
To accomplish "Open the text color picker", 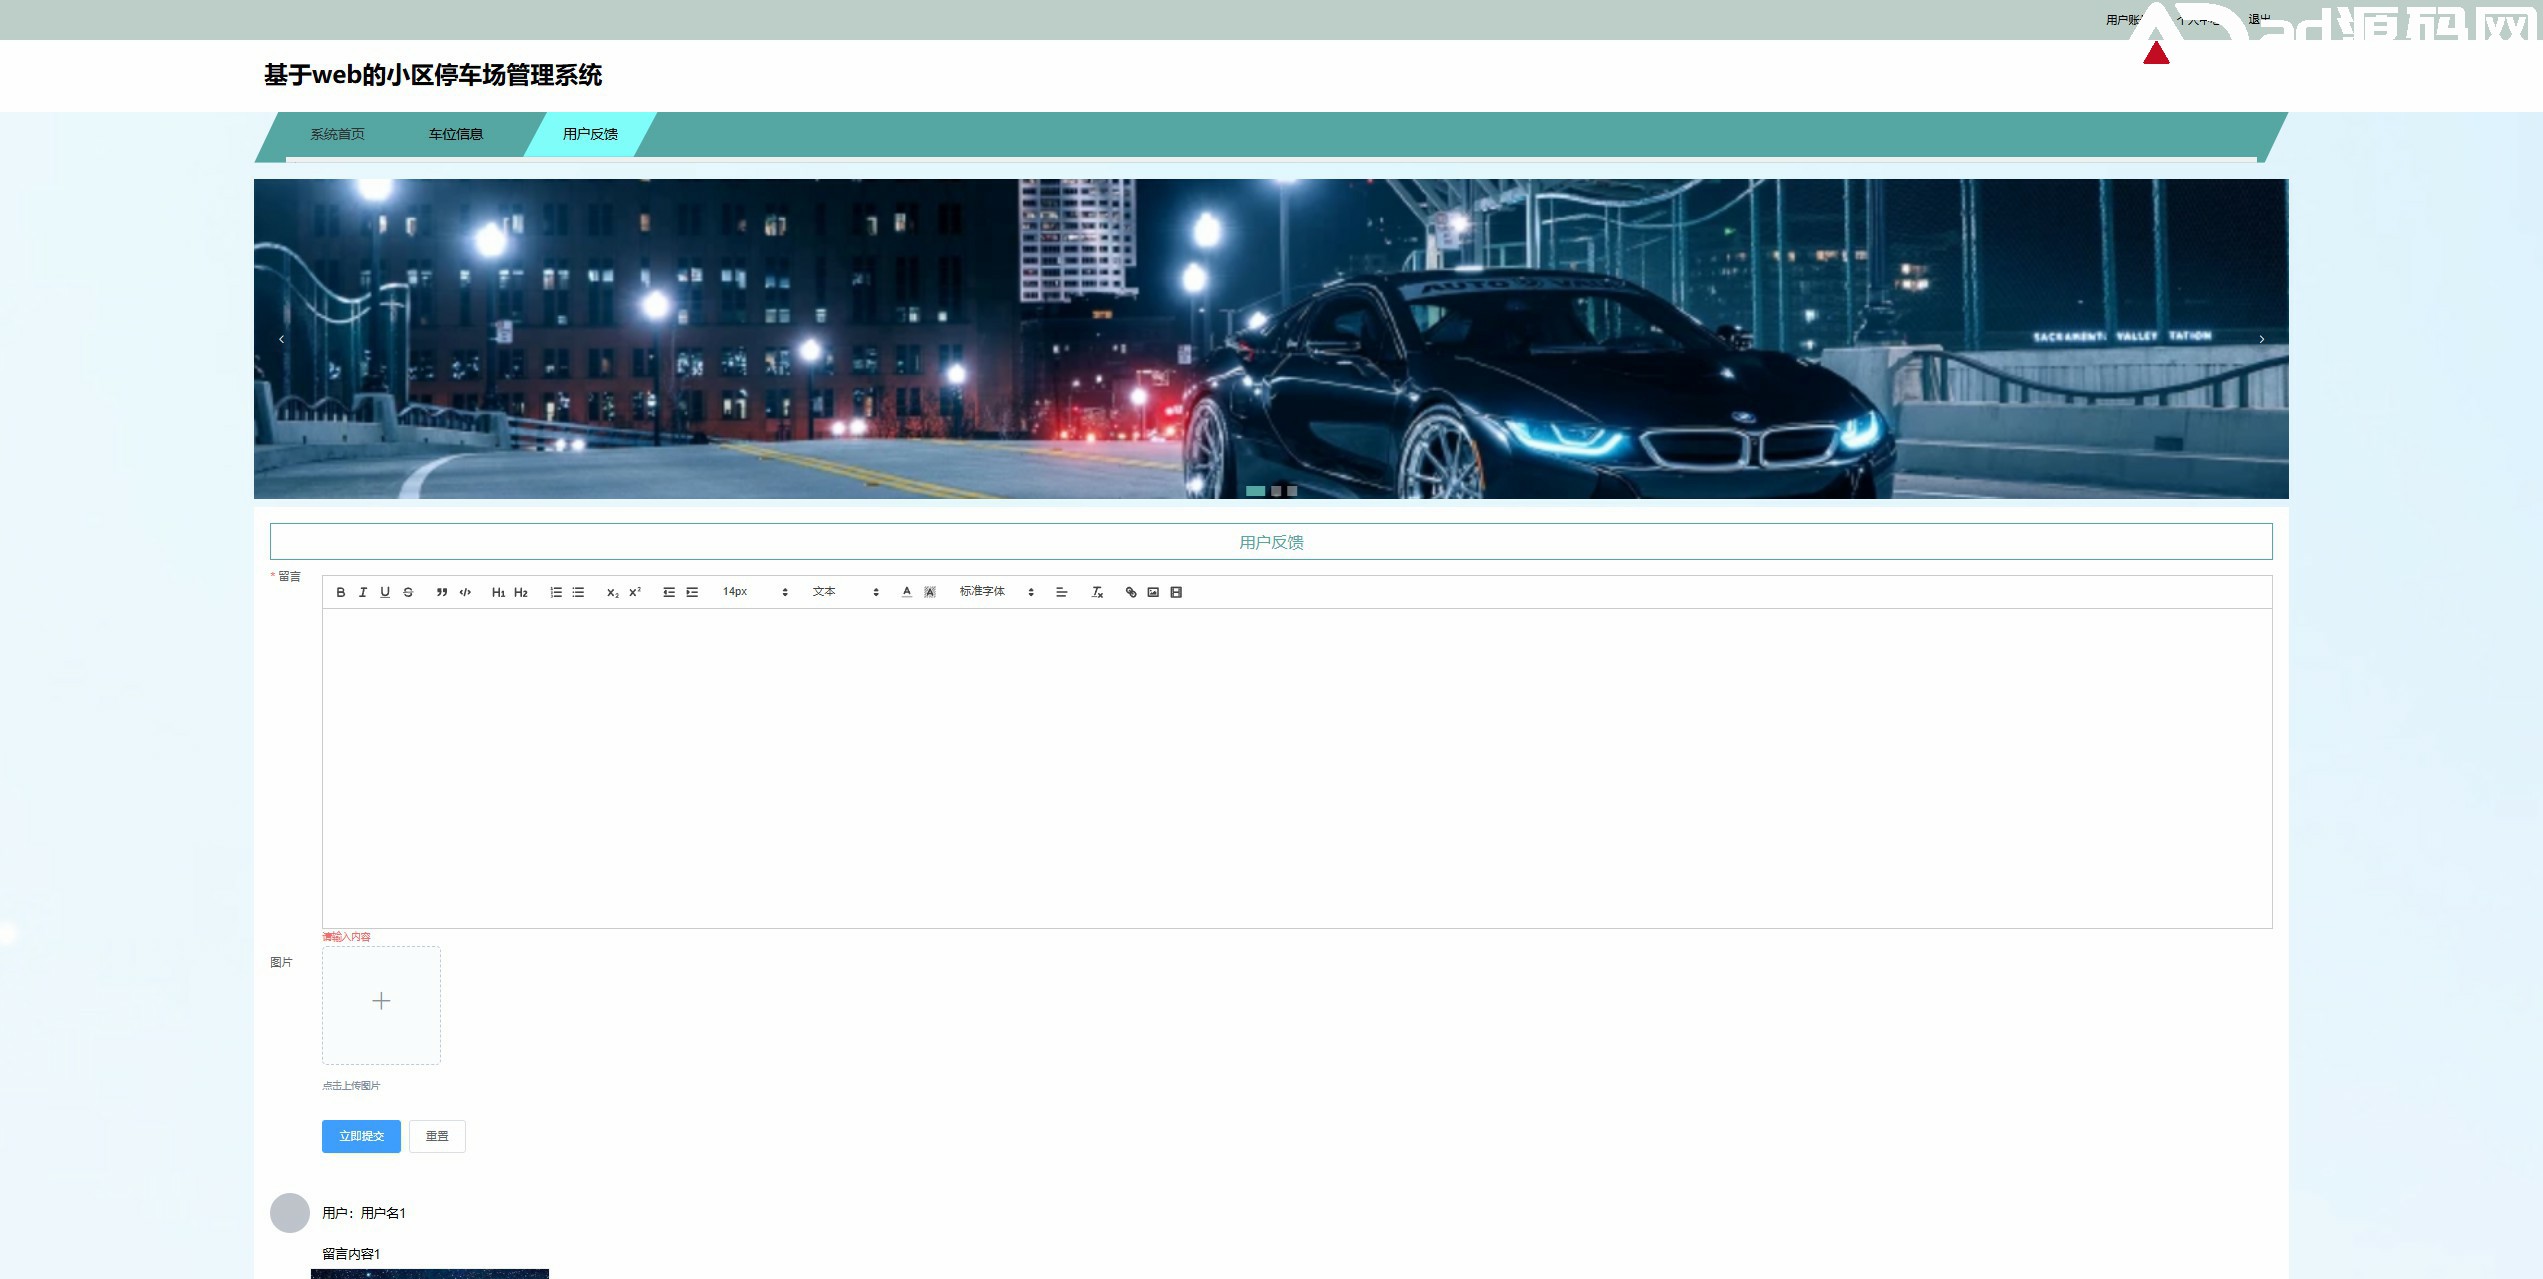I will (907, 592).
